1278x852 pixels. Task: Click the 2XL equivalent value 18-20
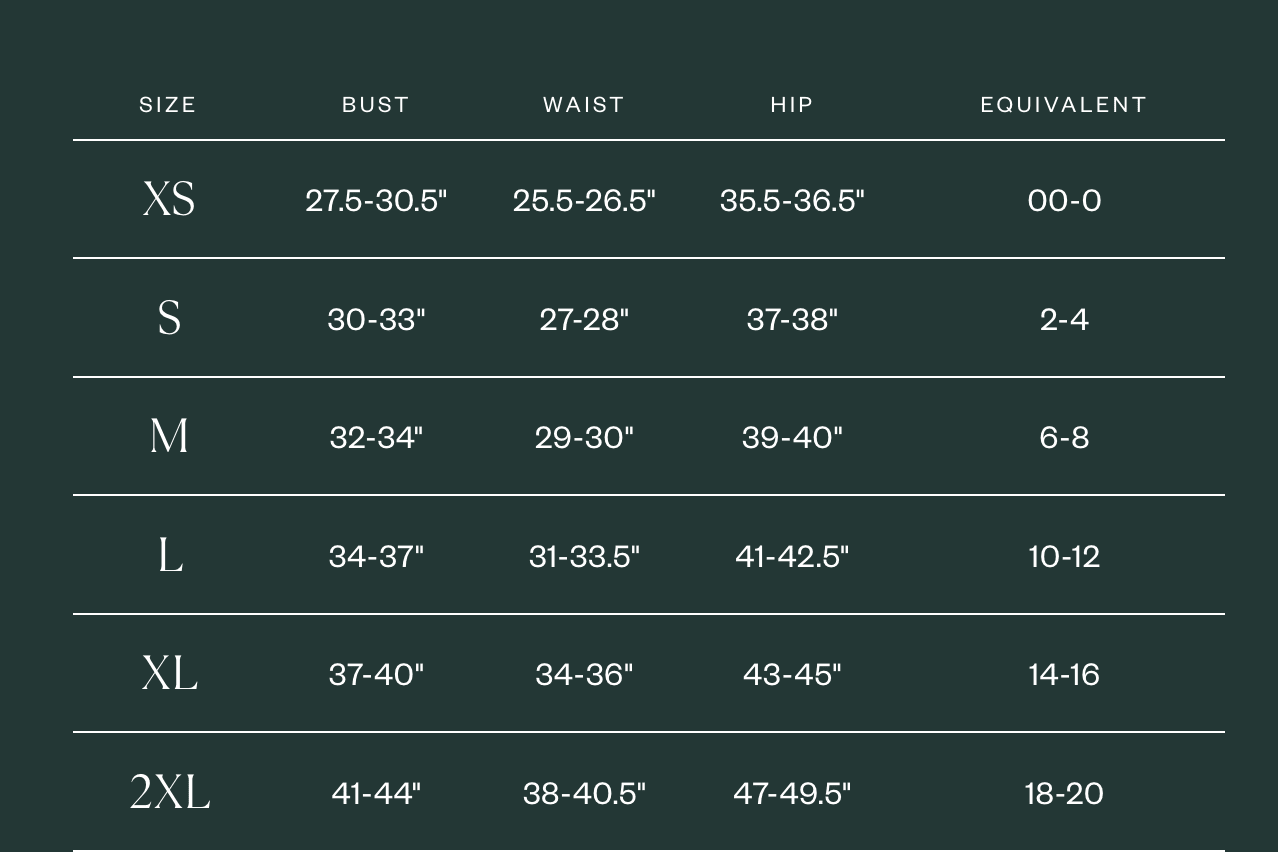1064,794
